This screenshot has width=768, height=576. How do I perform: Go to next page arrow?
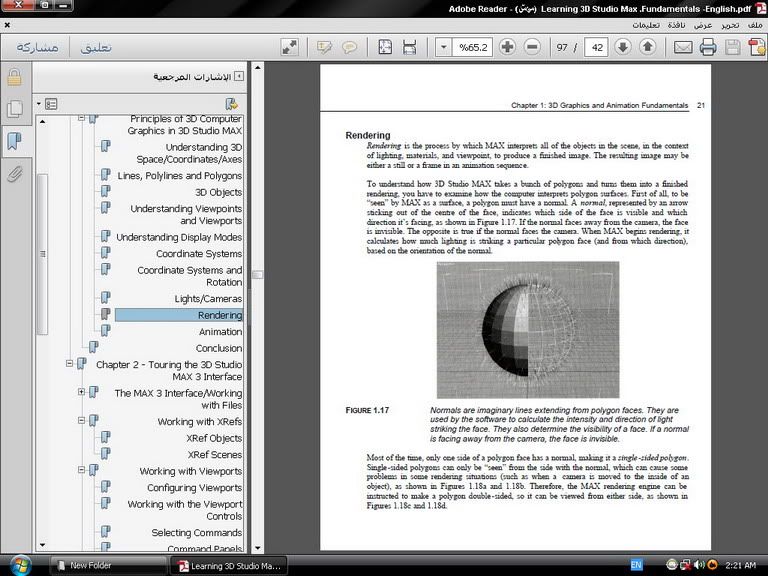point(623,47)
